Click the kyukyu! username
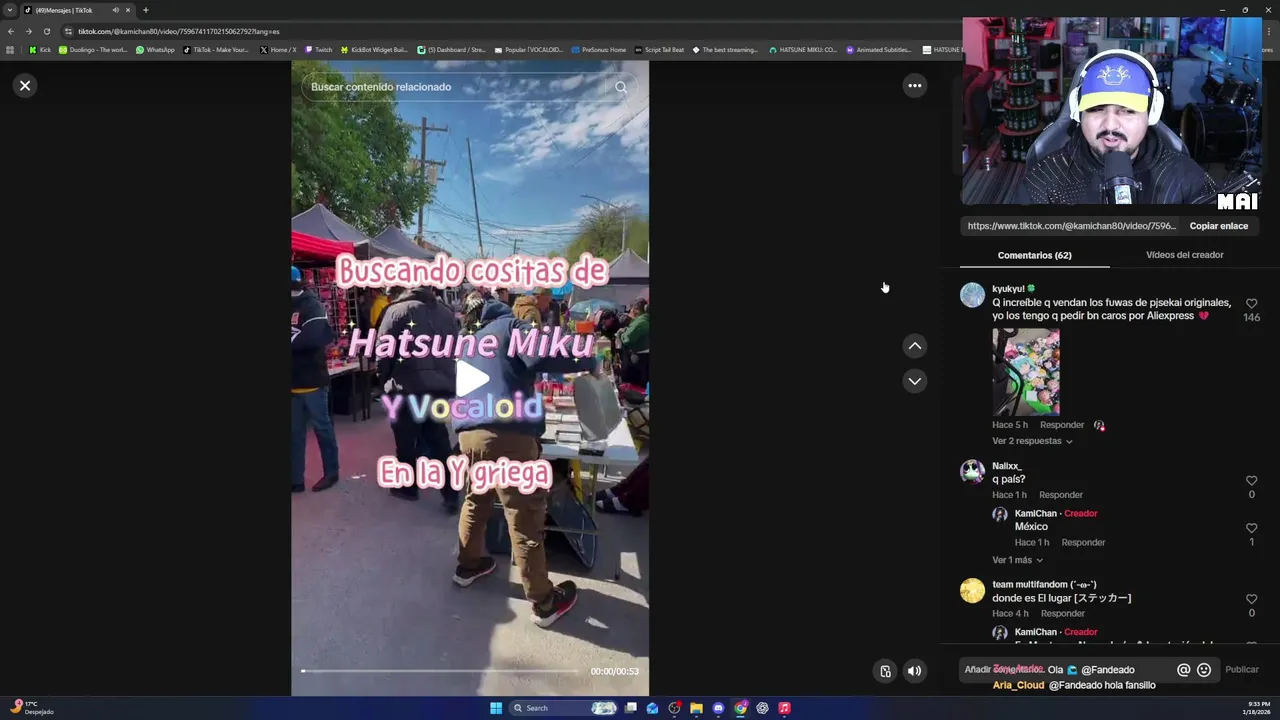 tap(1008, 289)
